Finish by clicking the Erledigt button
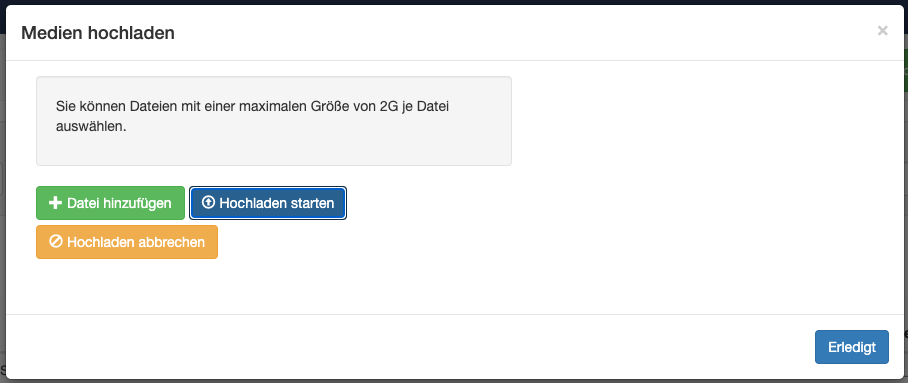Image resolution: width=908 pixels, height=383 pixels. [851, 347]
